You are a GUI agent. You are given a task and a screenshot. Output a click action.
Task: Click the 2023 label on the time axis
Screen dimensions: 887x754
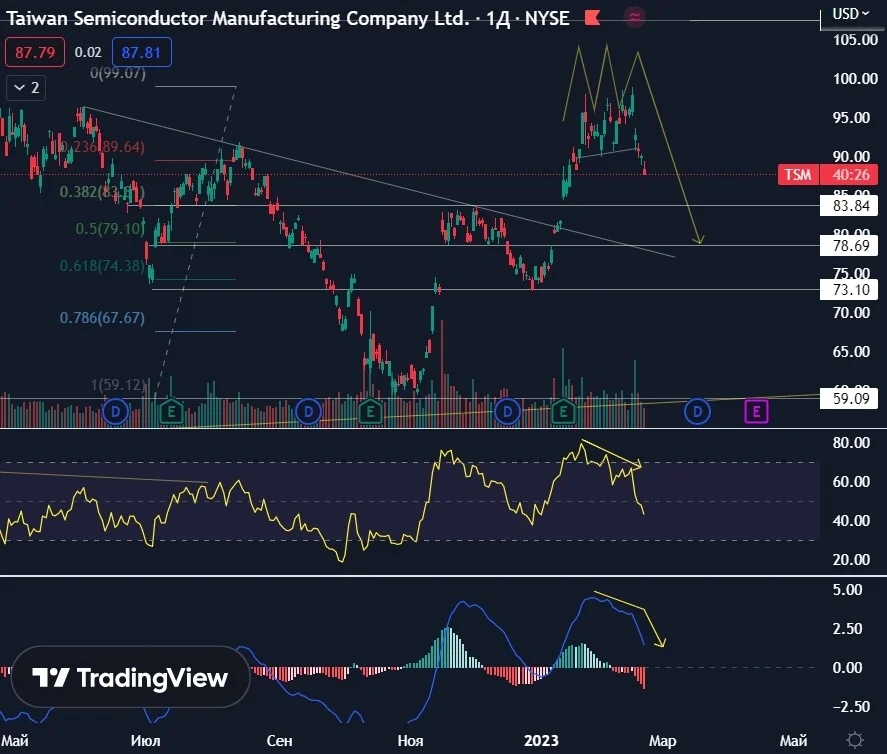coord(541,740)
